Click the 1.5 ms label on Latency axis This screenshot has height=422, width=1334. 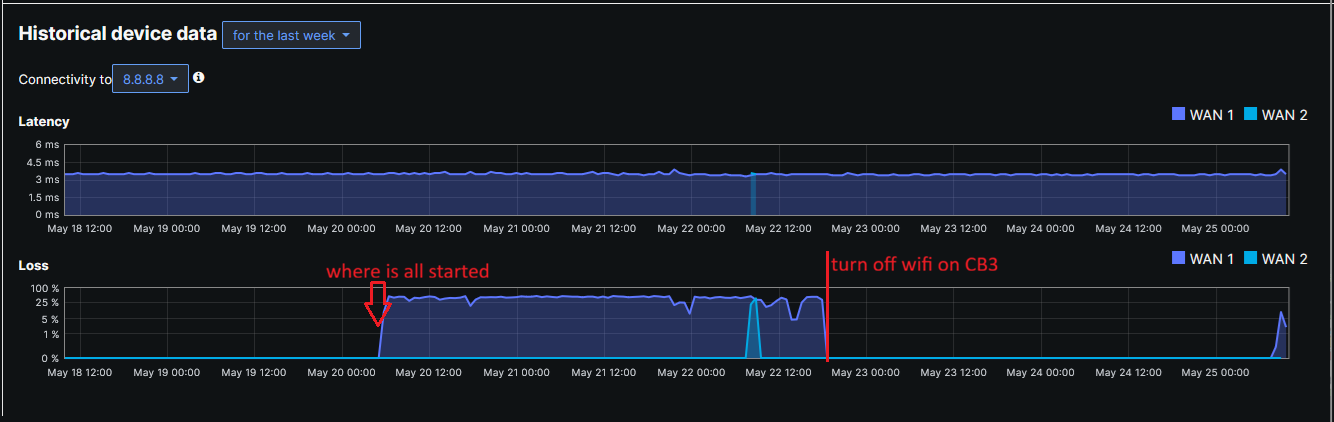pyautogui.click(x=43, y=197)
